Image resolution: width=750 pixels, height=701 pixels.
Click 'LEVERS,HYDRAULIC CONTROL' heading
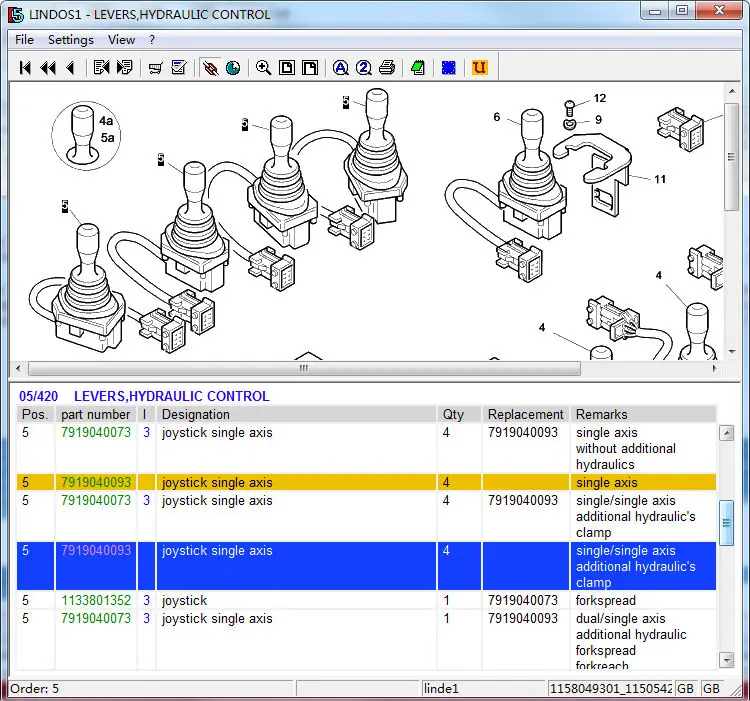[172, 396]
